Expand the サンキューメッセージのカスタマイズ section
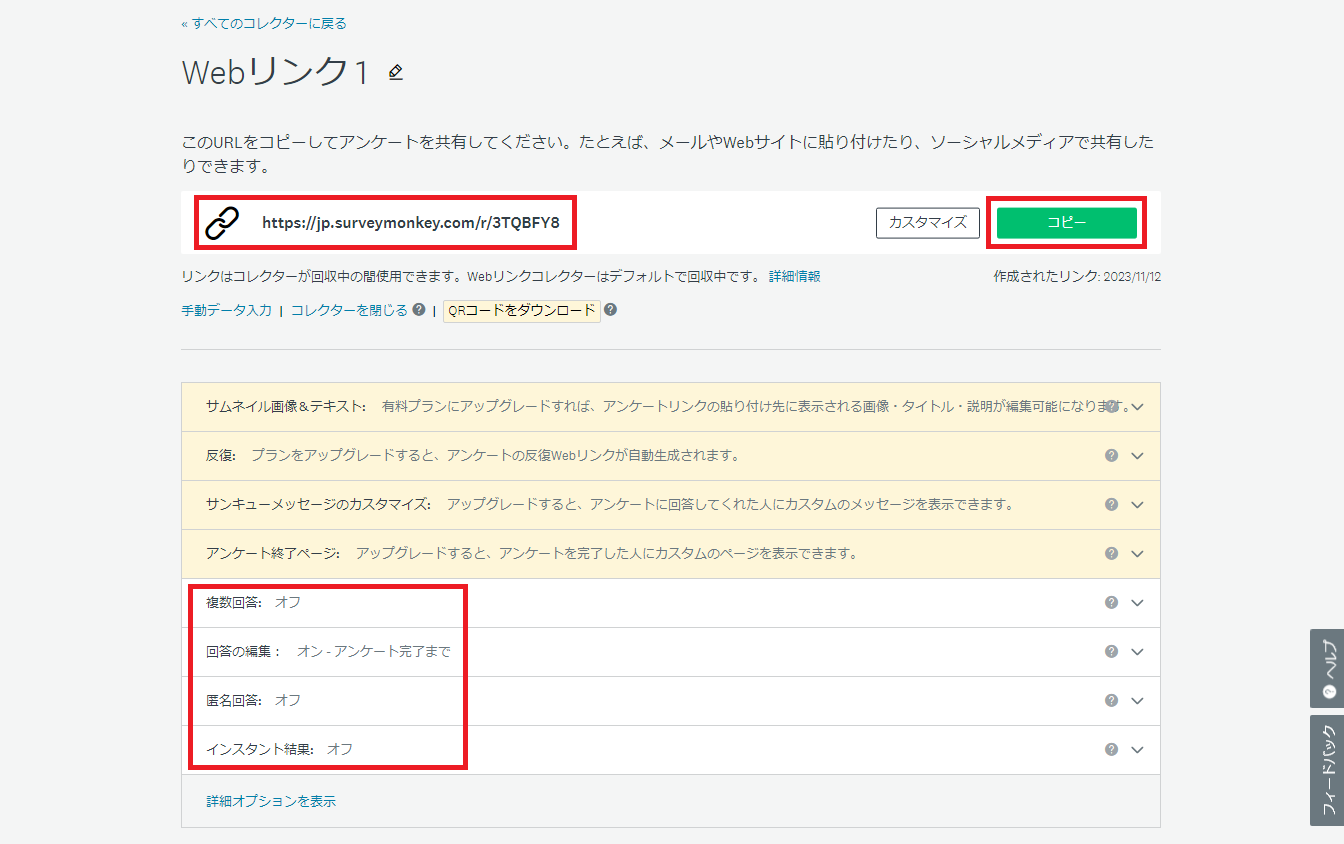 click(x=1137, y=504)
